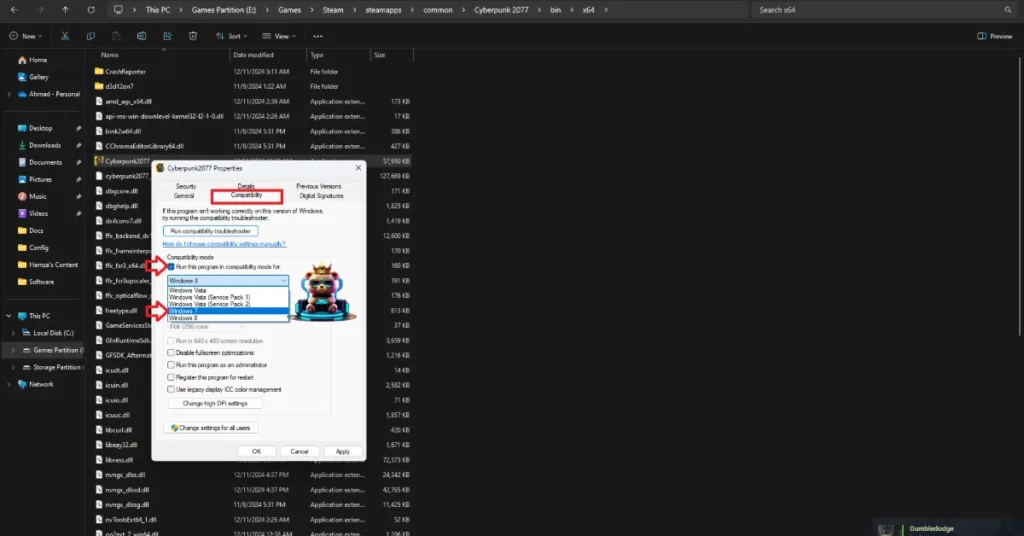Click Cancel in Properties dialog
This screenshot has height=536, width=1024.
pyautogui.click(x=299, y=452)
